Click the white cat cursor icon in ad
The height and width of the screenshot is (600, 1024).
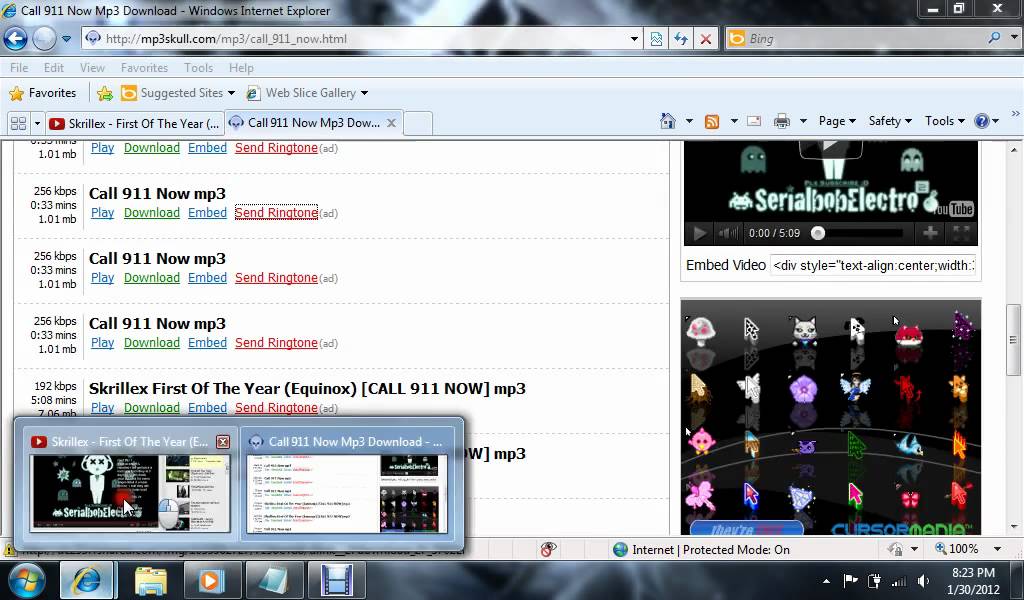click(x=804, y=330)
